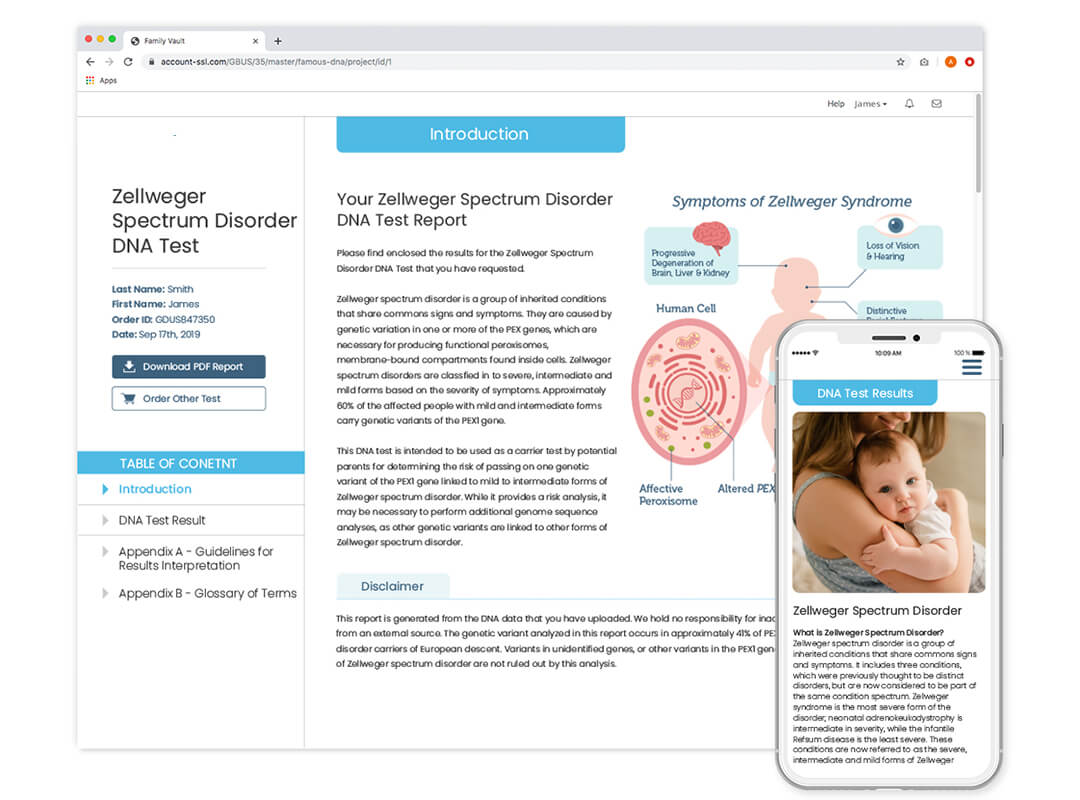The image size is (1080, 800).
Task: Click the TABLE OF CONETNT header bar
Action: (x=191, y=463)
